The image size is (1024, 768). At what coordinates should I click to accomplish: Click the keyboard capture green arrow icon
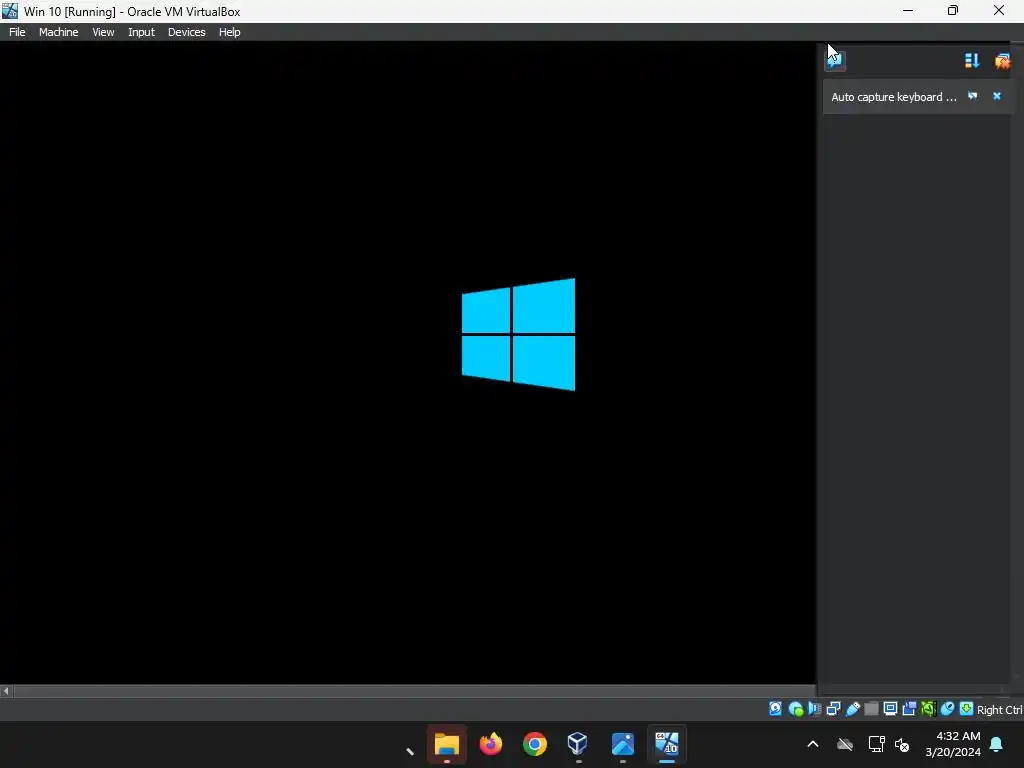pos(966,709)
